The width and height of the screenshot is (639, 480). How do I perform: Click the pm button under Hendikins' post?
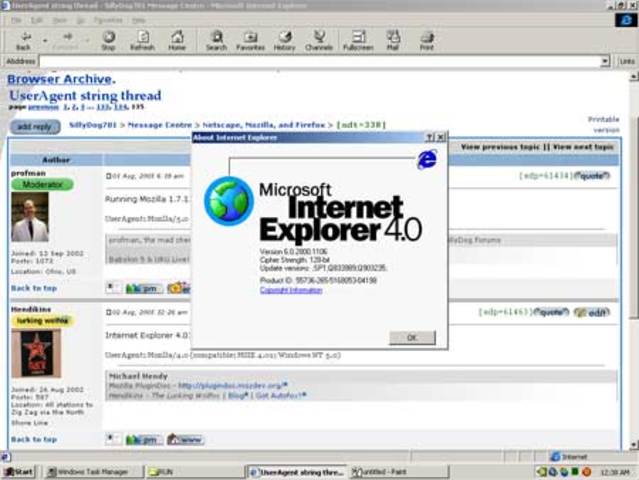click(x=144, y=440)
